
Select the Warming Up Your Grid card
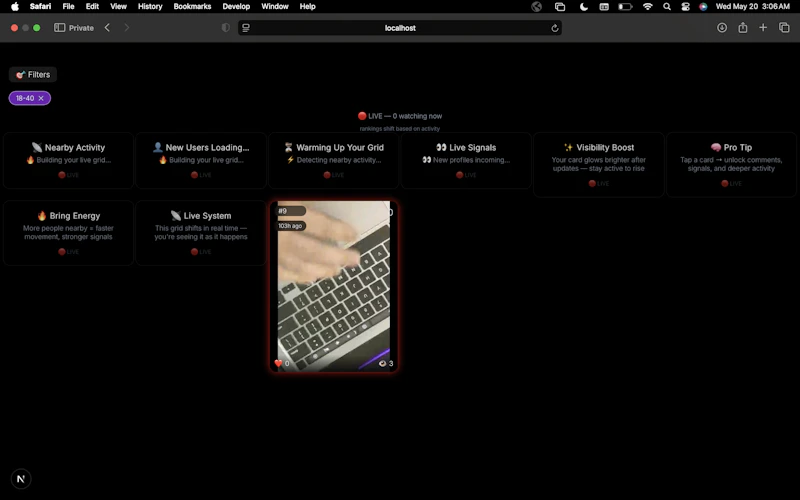[334, 160]
